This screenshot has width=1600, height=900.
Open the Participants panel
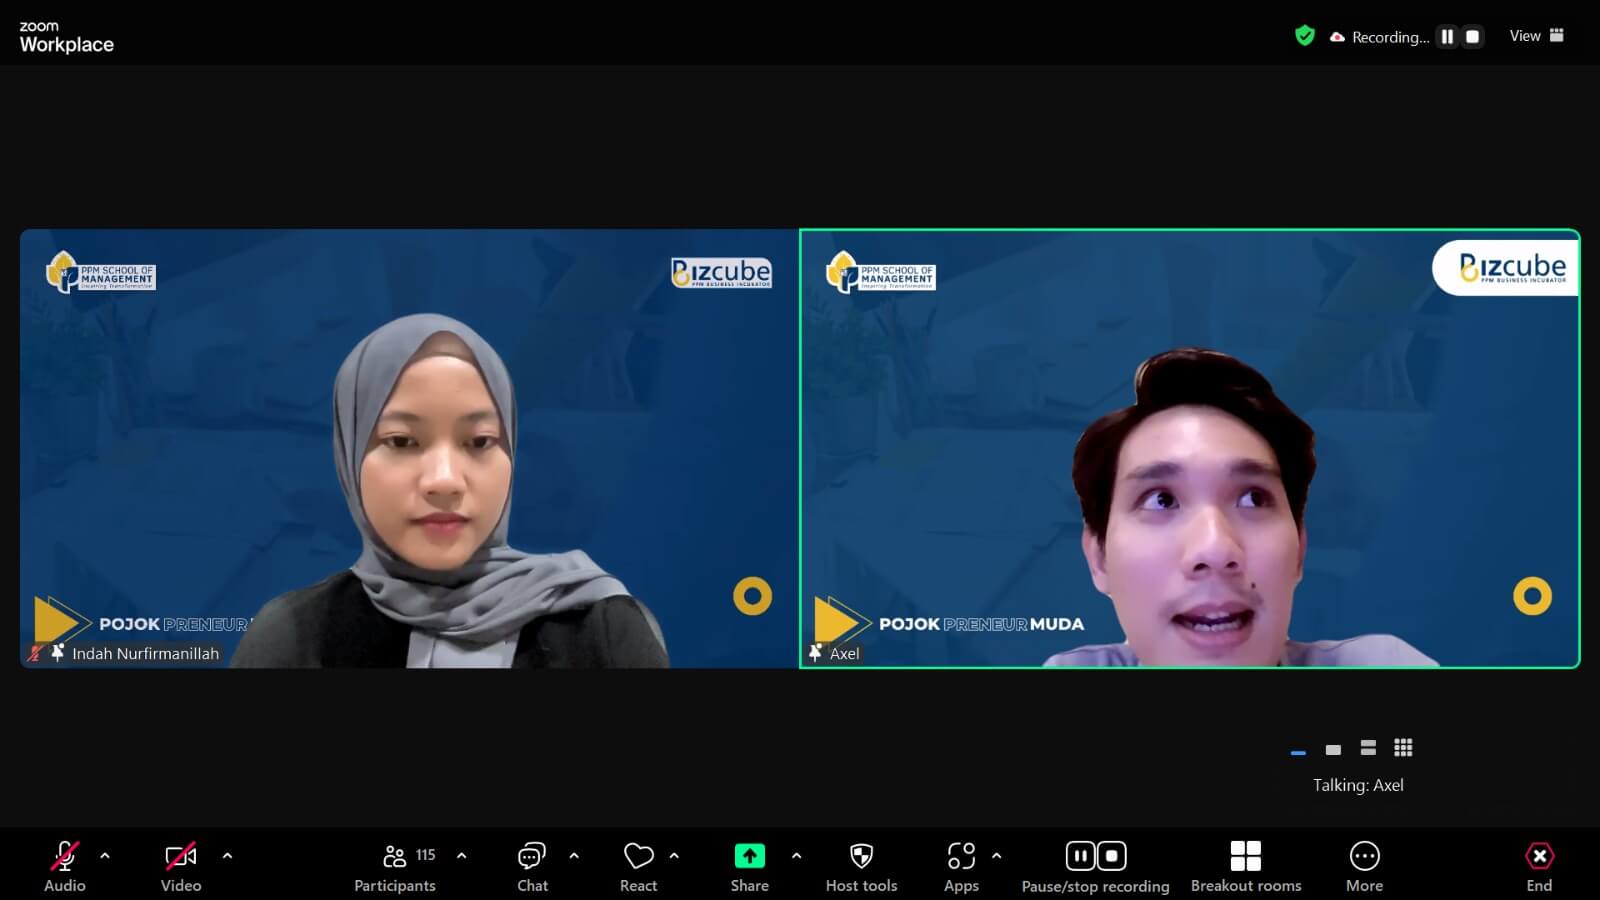395,866
